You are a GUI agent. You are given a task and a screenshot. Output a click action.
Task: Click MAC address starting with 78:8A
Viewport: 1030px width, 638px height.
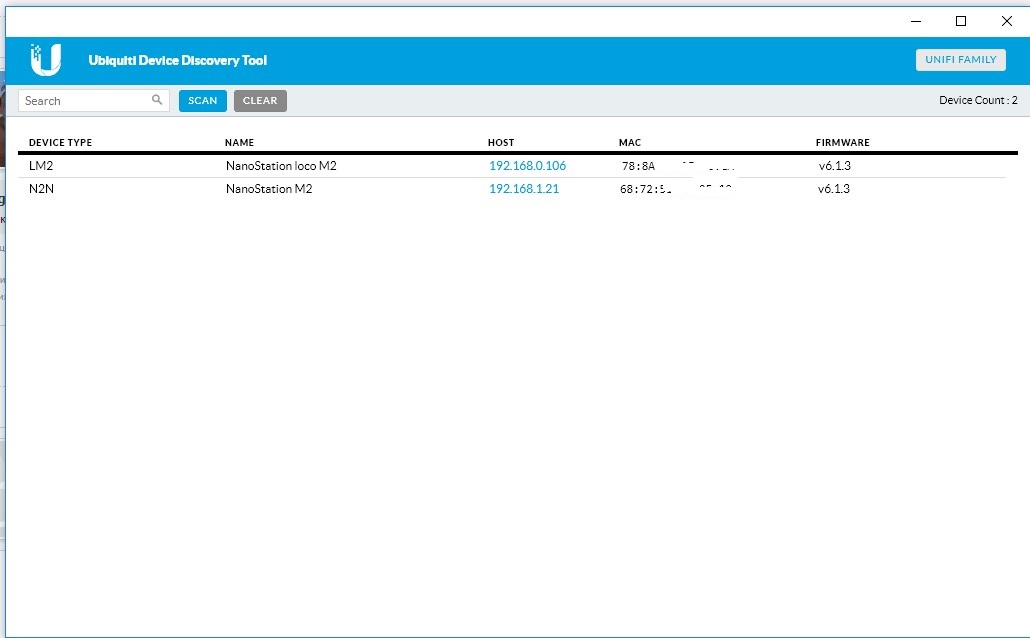pos(678,166)
